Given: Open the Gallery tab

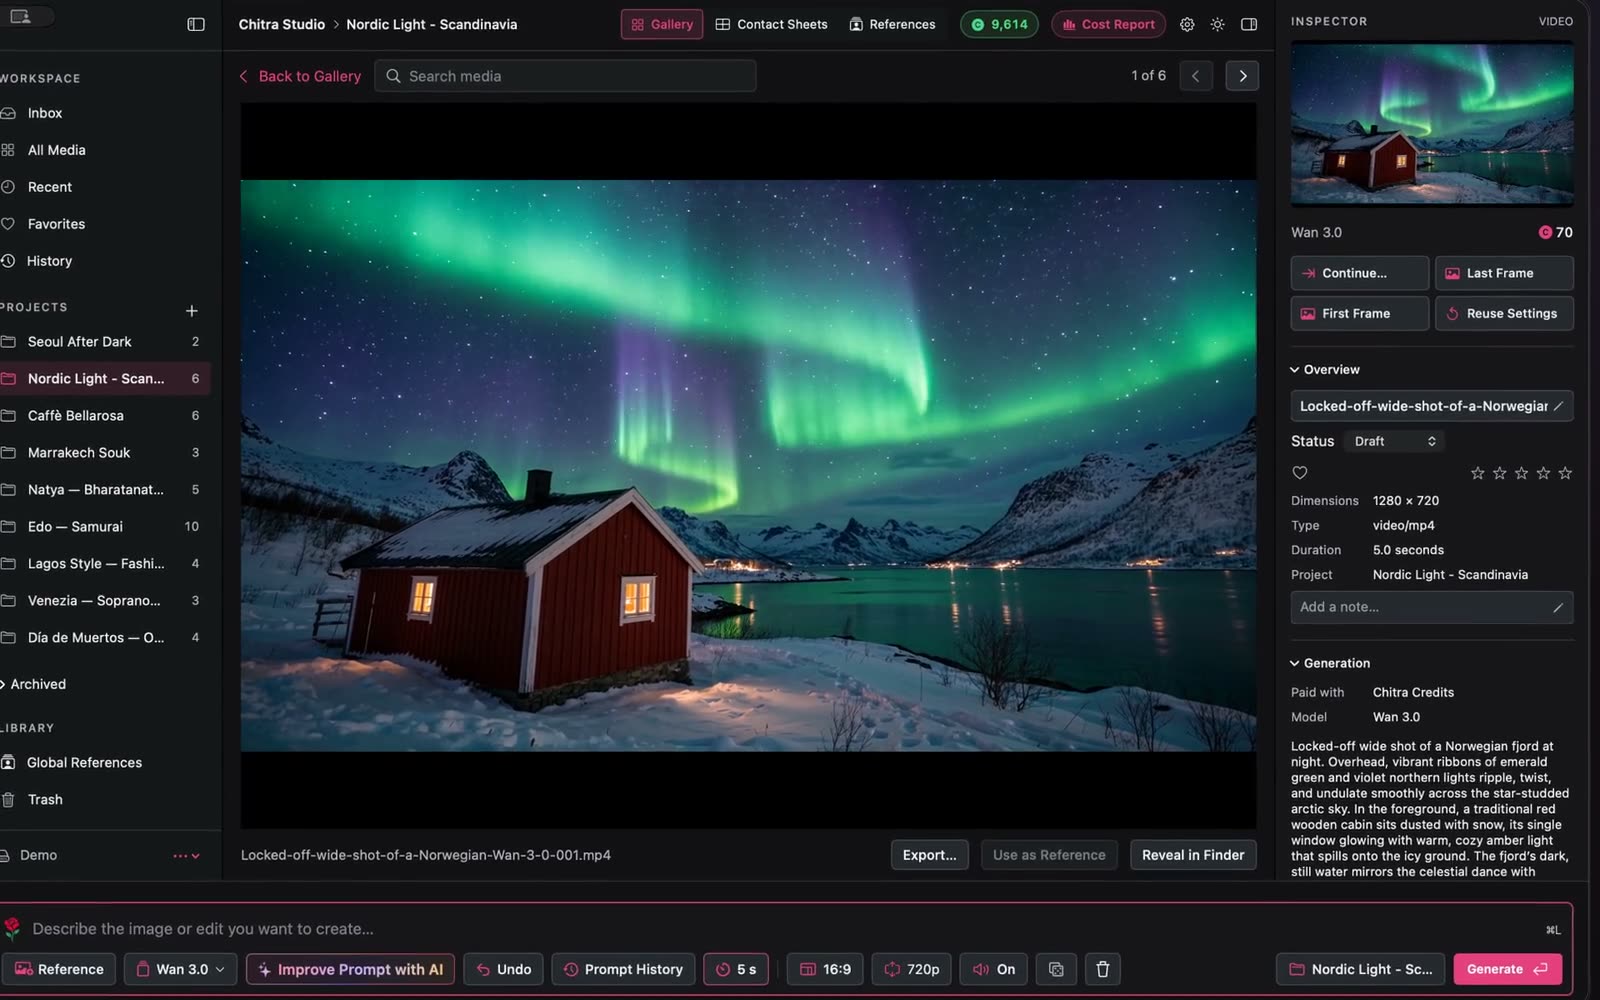Looking at the screenshot, I should pos(662,24).
